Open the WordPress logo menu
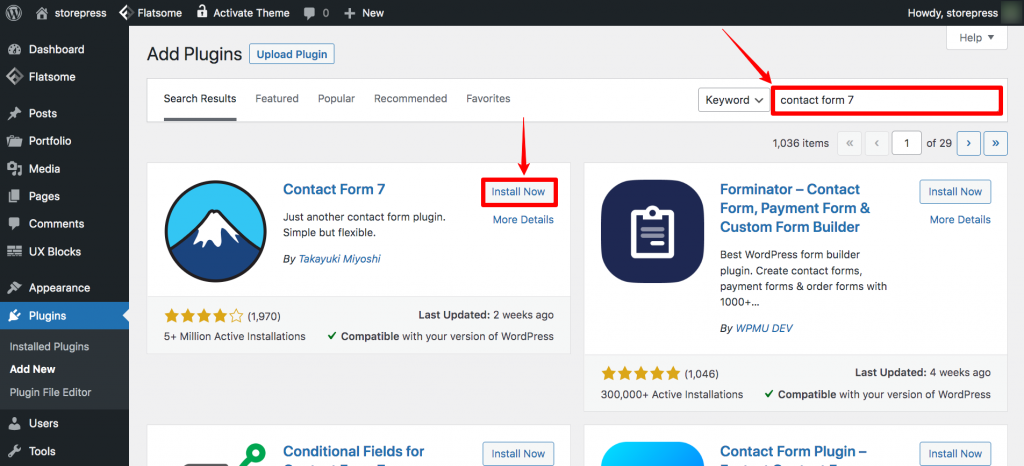The width and height of the screenshot is (1024, 466). (14, 12)
